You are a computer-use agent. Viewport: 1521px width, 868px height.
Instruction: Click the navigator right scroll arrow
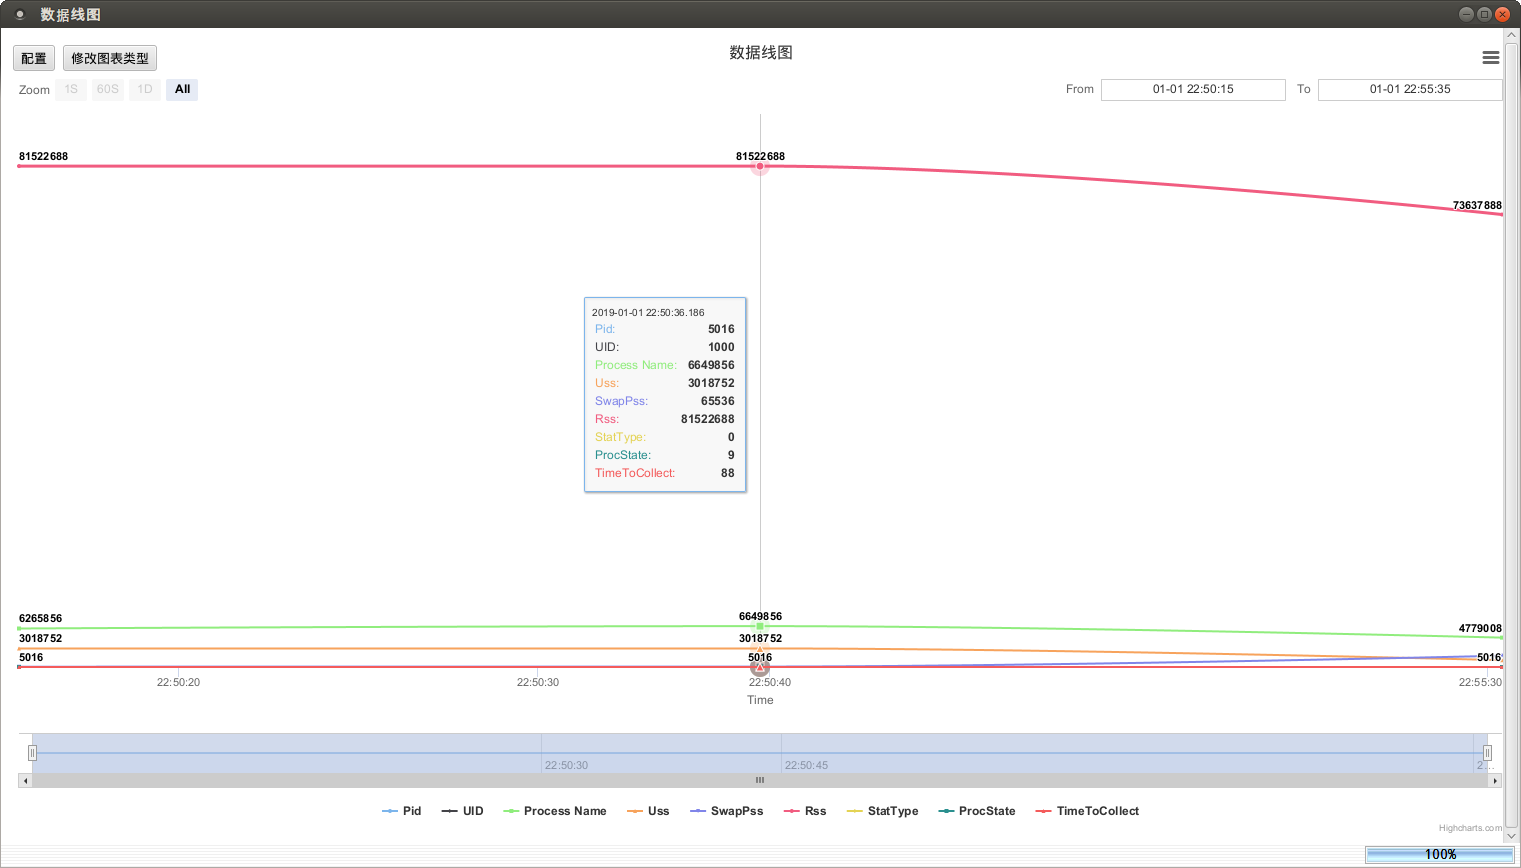click(x=1493, y=780)
